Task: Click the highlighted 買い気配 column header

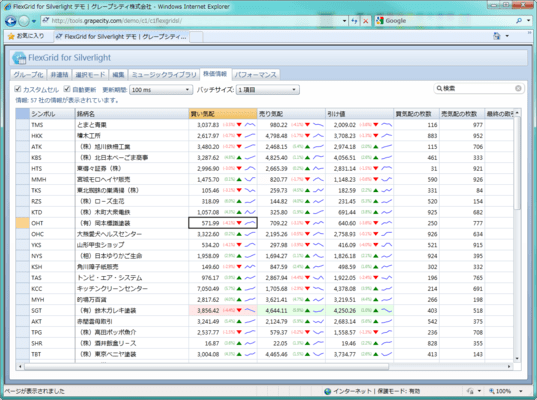Action: pyautogui.click(x=223, y=114)
